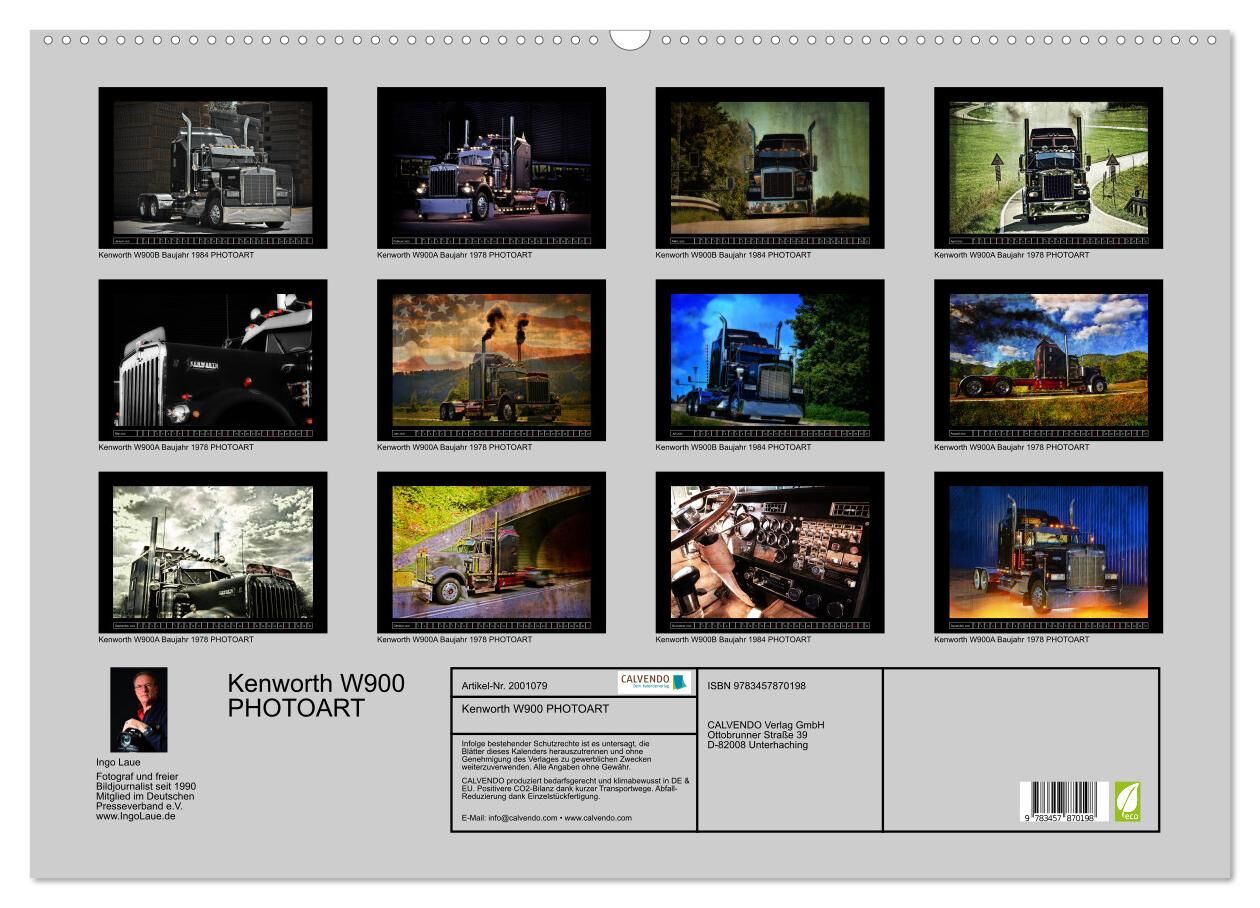Open the www.IngoLaue.de website link
Image resolution: width=1260 pixels, height=908 pixels.
(136, 816)
